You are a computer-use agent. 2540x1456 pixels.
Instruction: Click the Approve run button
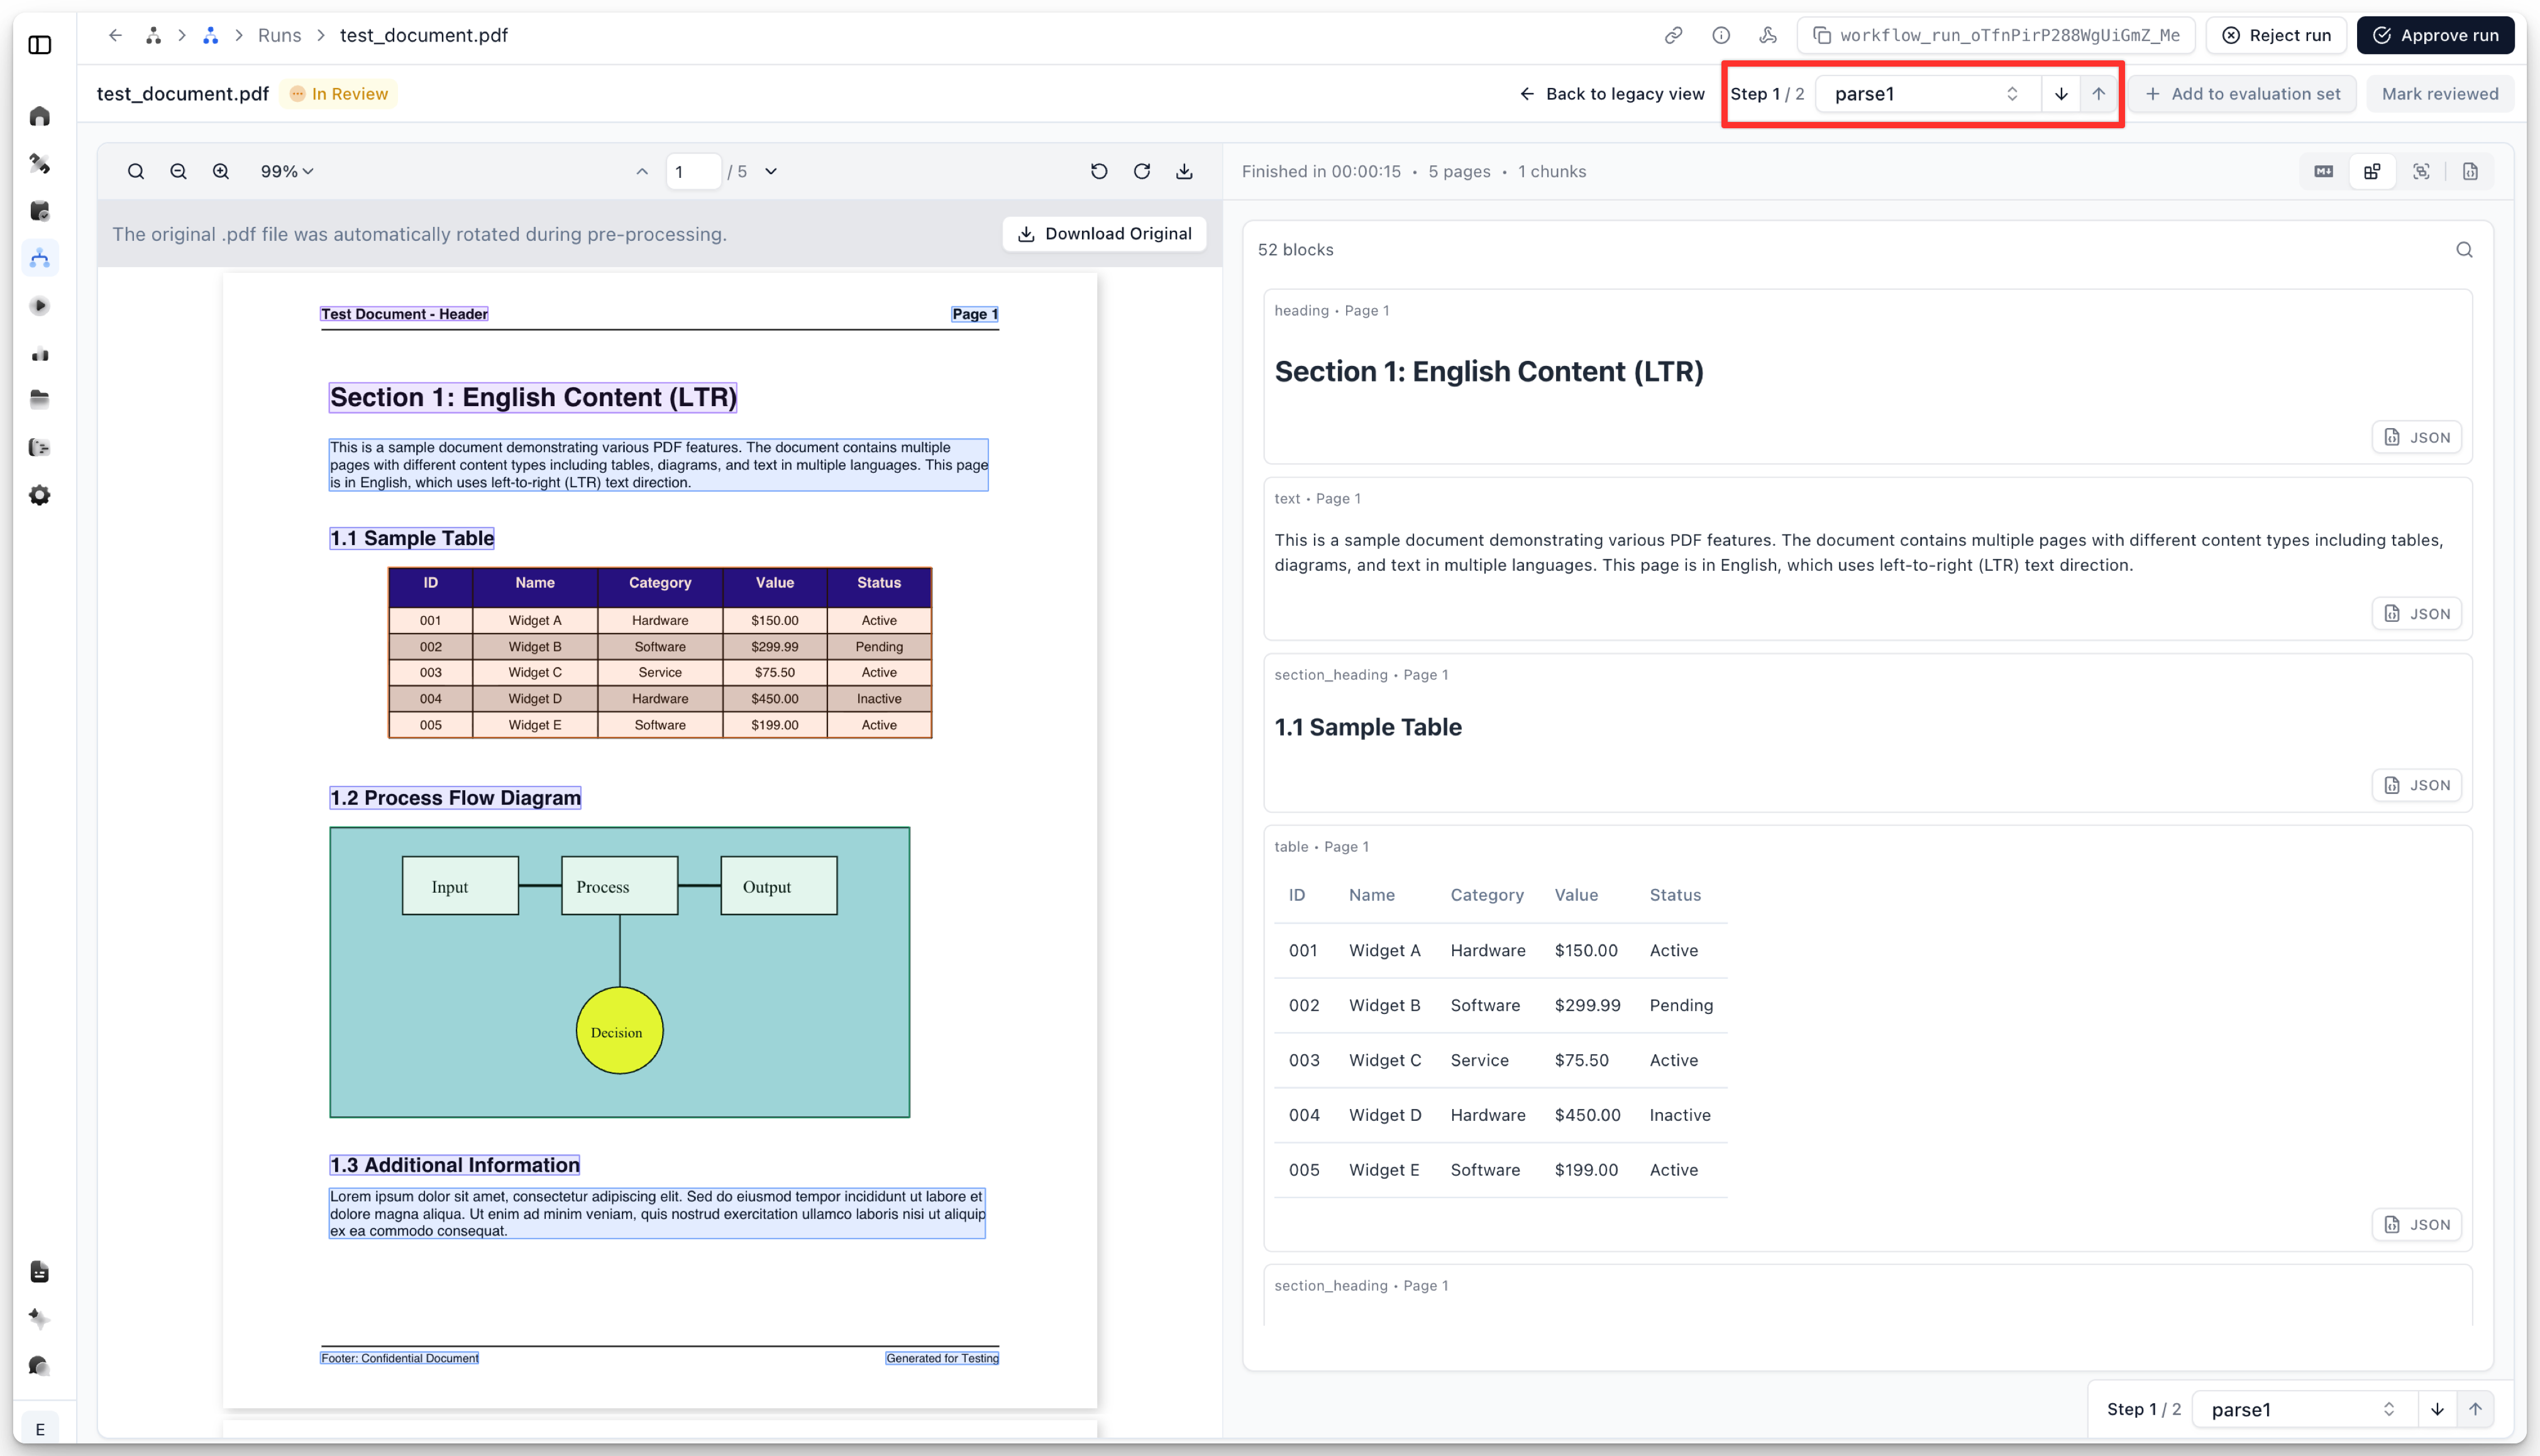[x=2435, y=36]
